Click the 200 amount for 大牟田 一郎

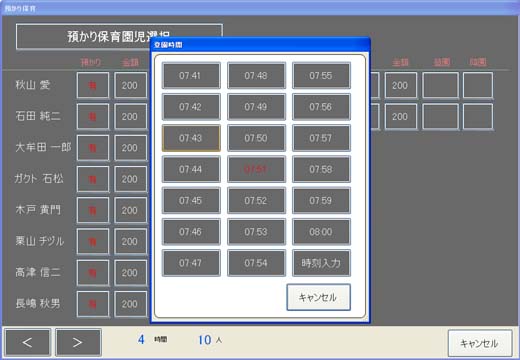tap(130, 148)
